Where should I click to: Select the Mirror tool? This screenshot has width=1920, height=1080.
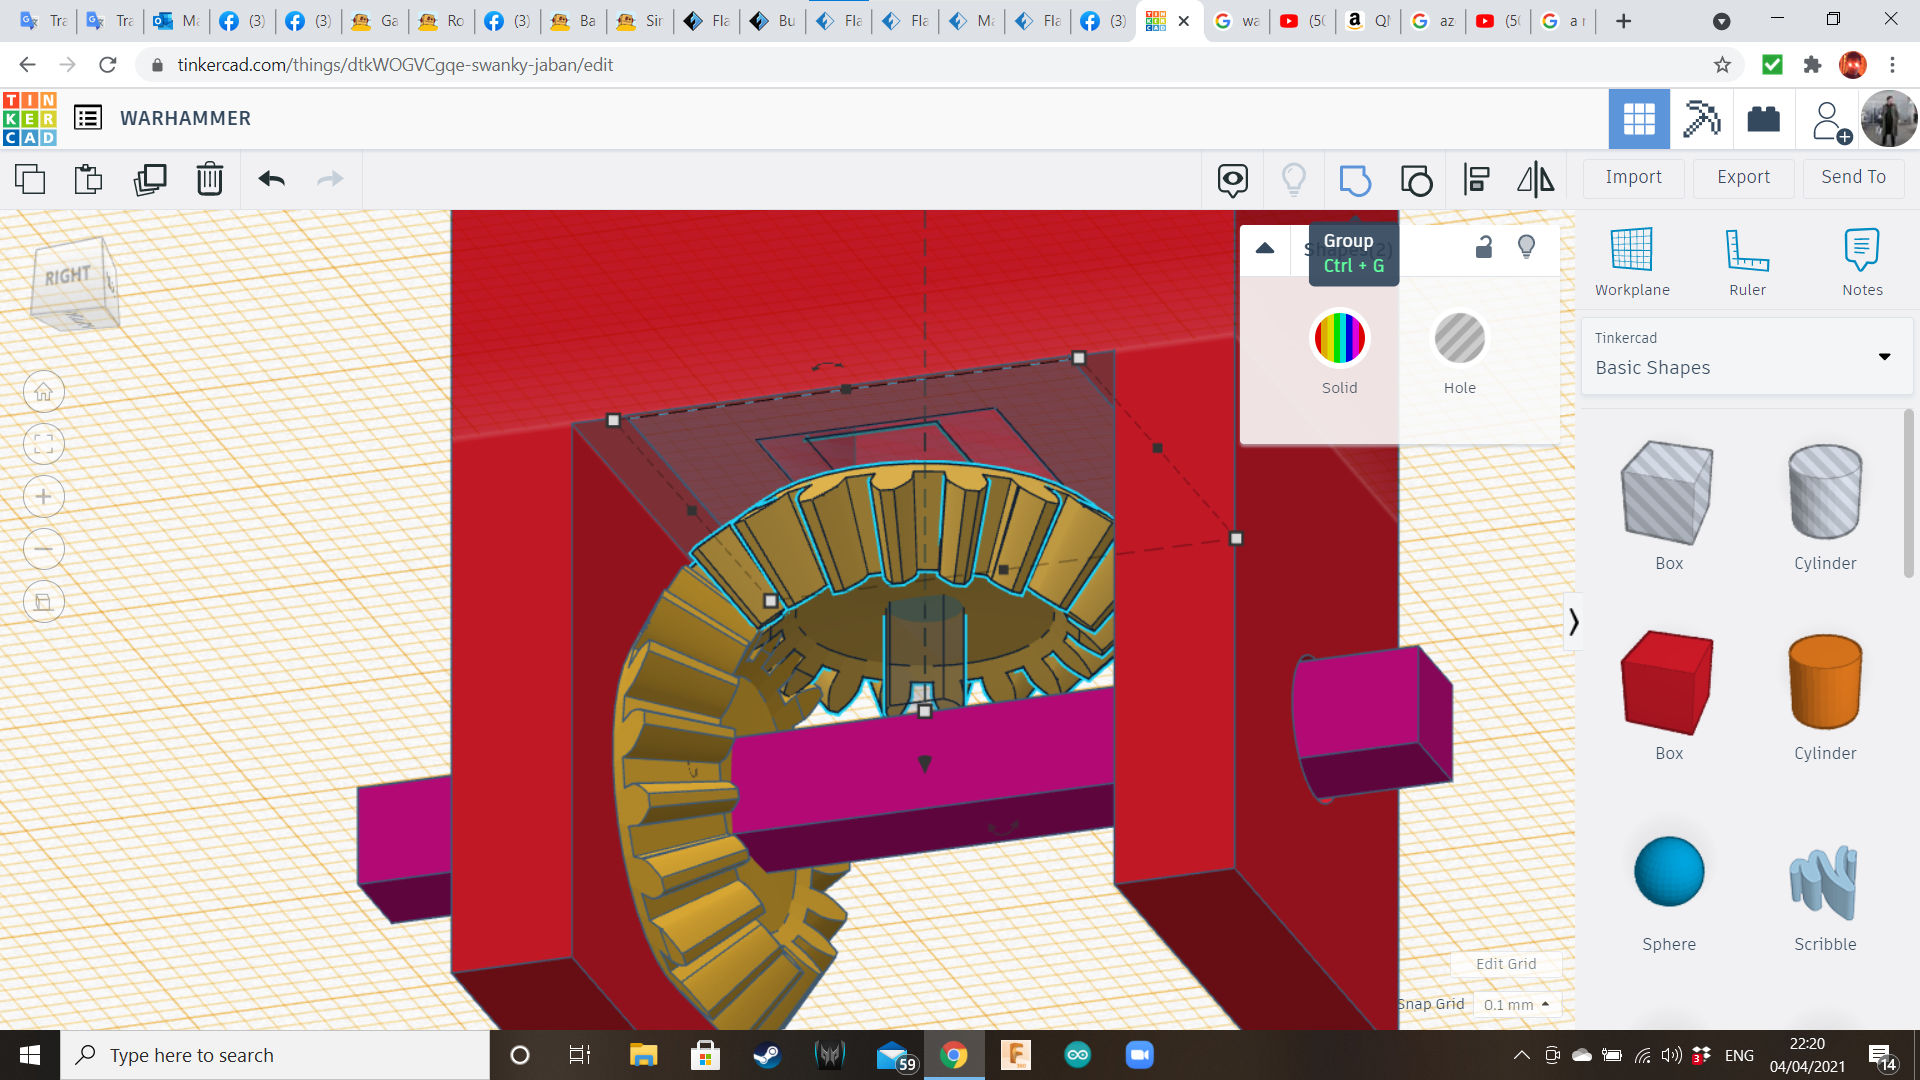click(x=1535, y=180)
